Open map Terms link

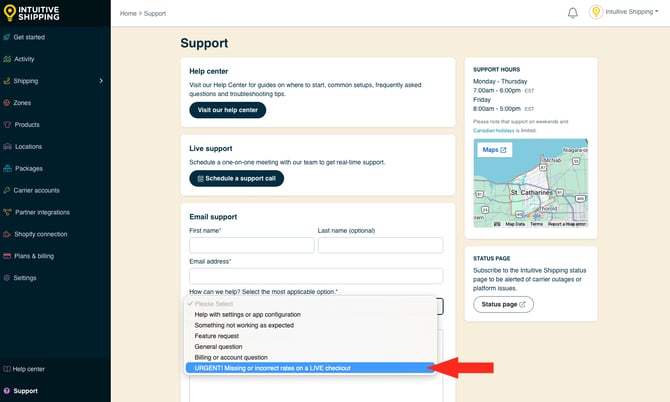point(536,224)
